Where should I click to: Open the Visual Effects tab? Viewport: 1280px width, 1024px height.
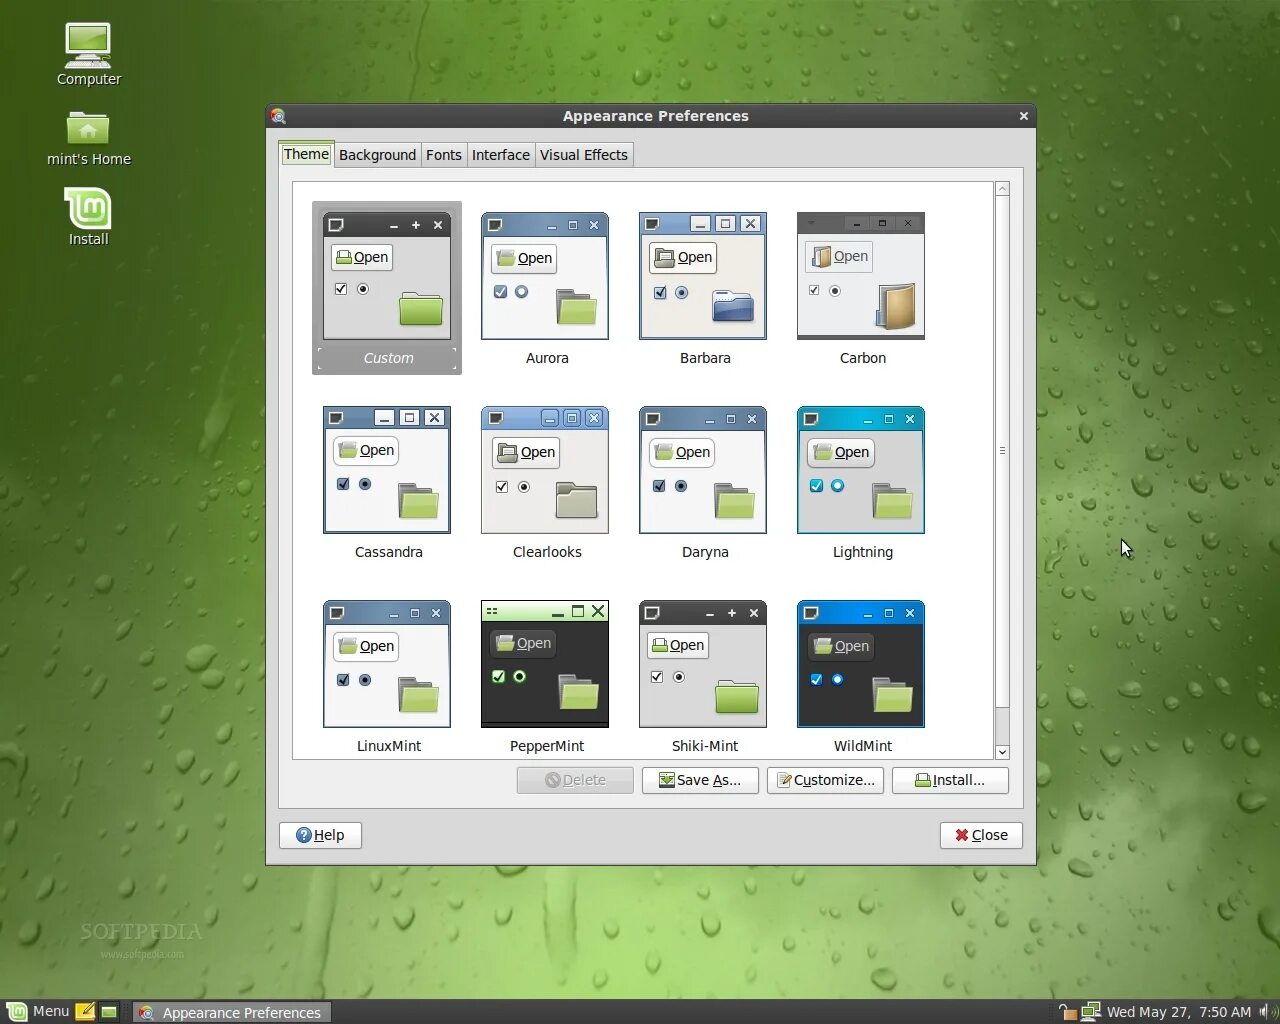[584, 154]
